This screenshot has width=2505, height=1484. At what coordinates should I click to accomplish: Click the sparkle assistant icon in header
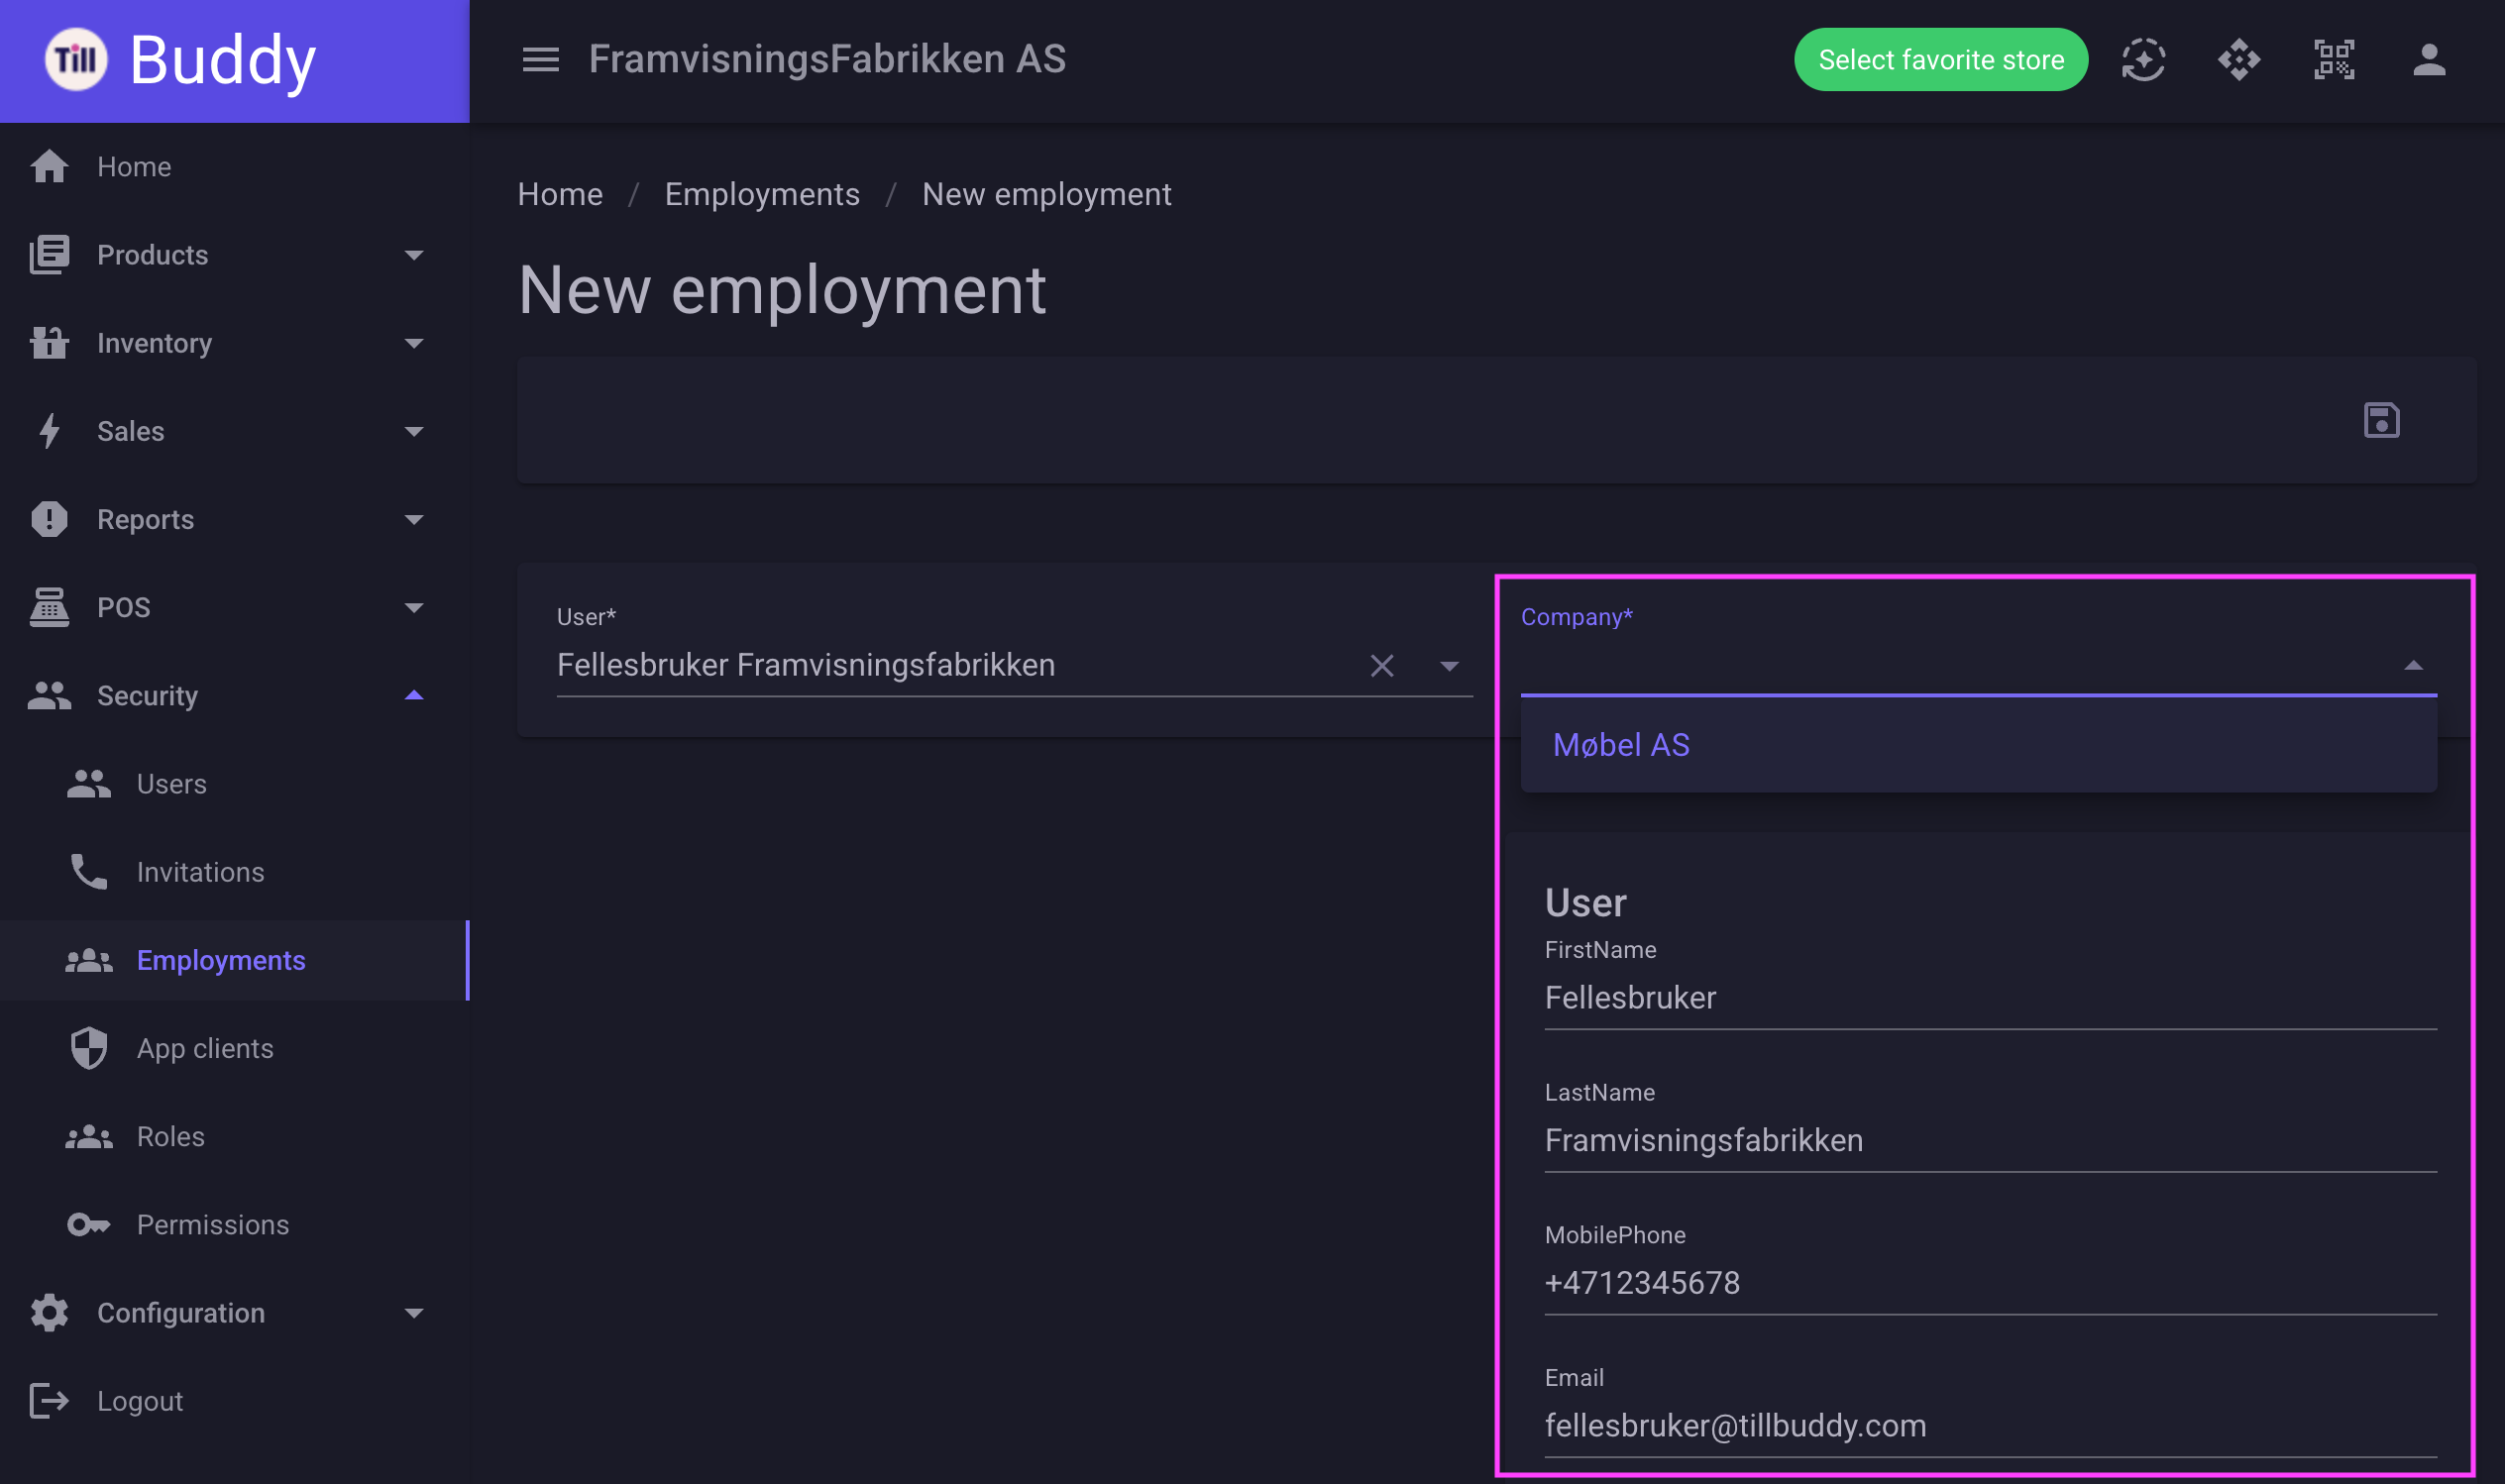click(x=2143, y=60)
